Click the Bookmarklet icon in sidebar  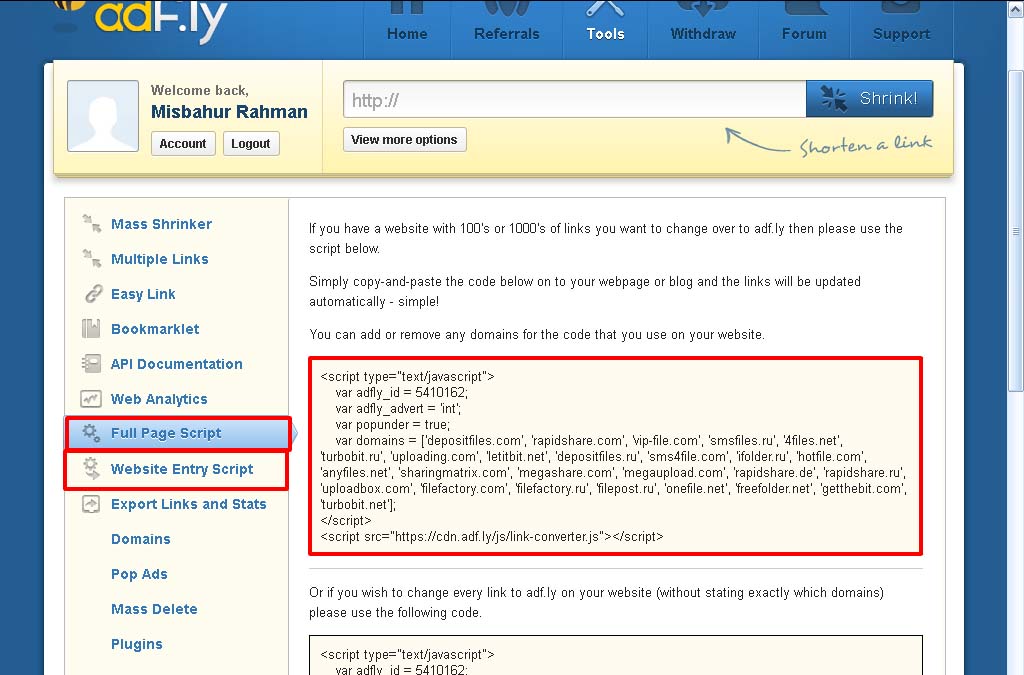pyautogui.click(x=92, y=329)
